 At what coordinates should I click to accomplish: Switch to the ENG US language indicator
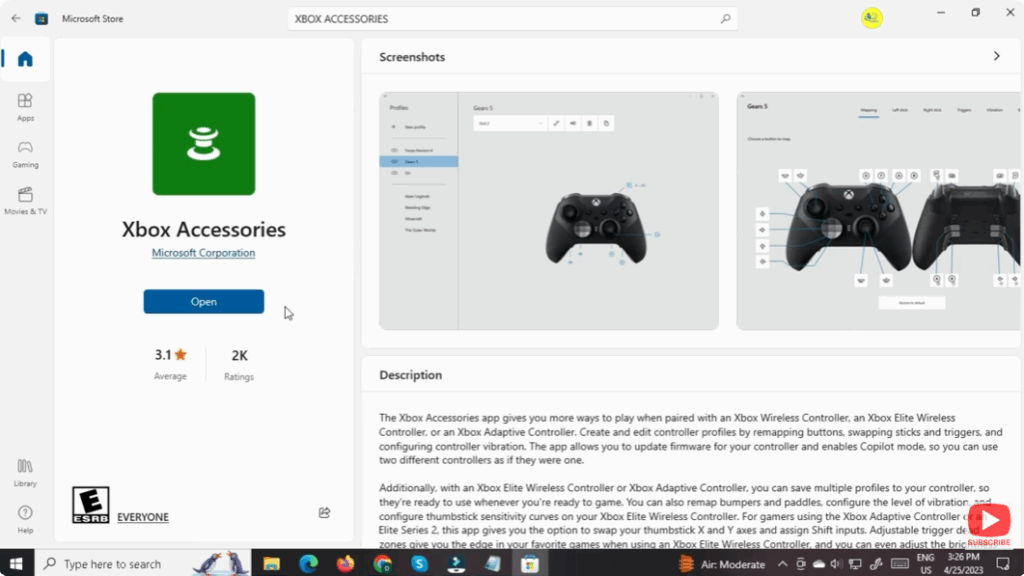[x=925, y=563]
